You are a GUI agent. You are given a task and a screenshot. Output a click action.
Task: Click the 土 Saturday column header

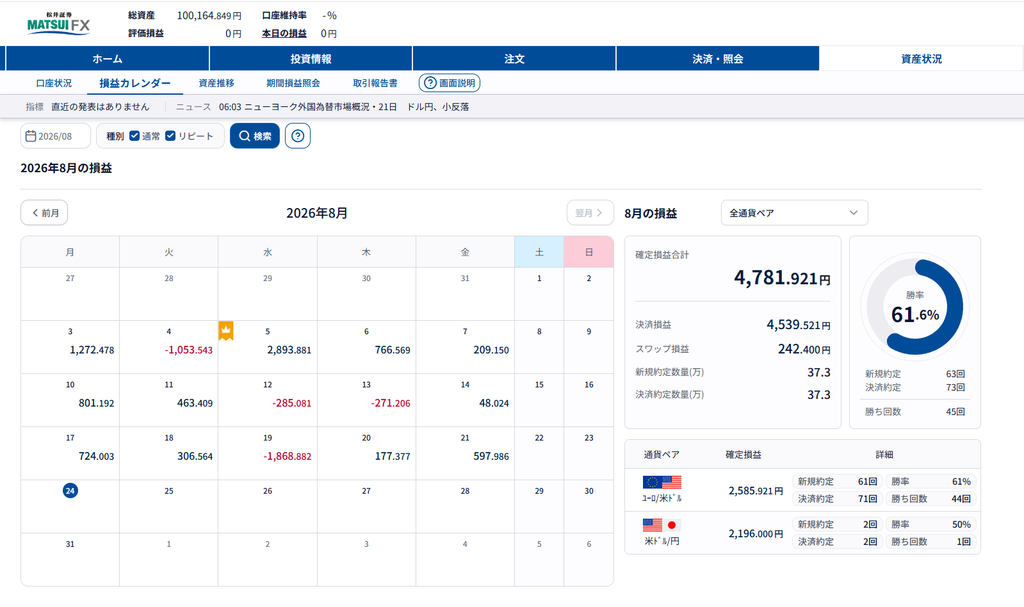[x=539, y=252]
